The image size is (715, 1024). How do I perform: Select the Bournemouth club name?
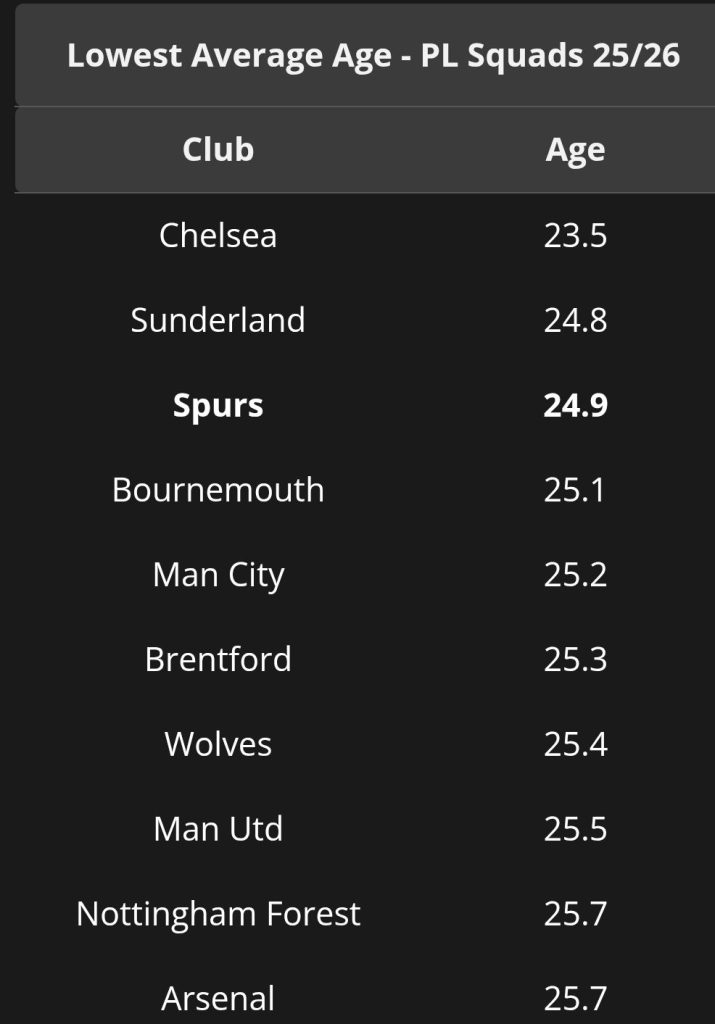tap(218, 490)
